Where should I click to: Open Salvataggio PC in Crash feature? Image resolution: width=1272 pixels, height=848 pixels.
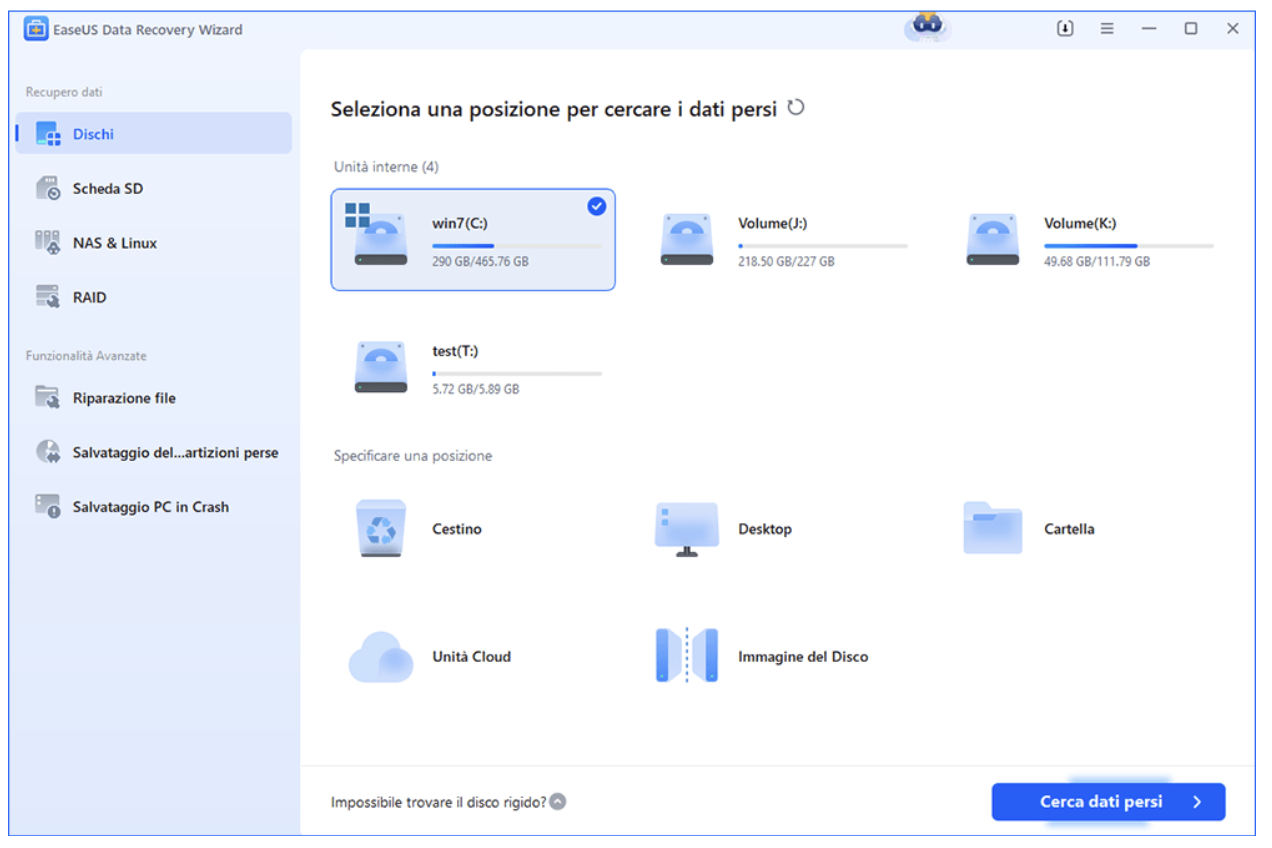pyautogui.click(x=125, y=506)
